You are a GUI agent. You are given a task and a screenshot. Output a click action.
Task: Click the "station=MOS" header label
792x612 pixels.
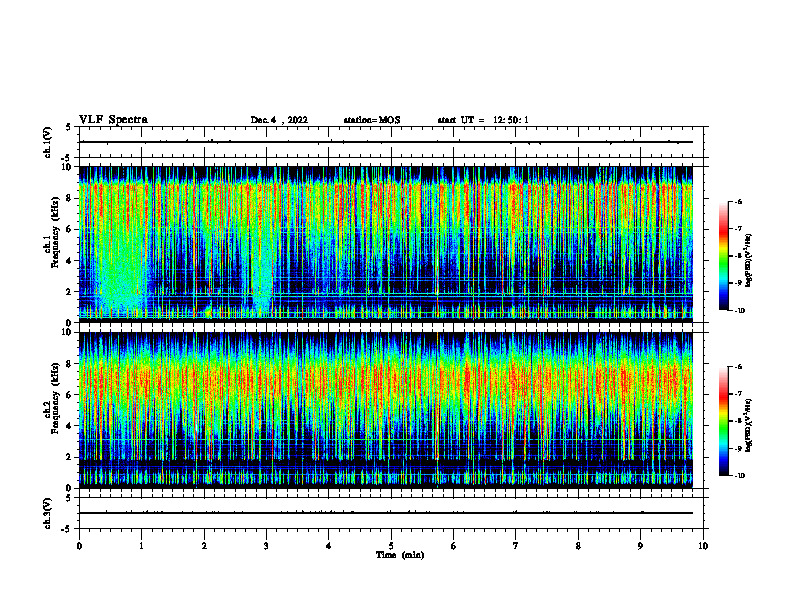[372, 120]
